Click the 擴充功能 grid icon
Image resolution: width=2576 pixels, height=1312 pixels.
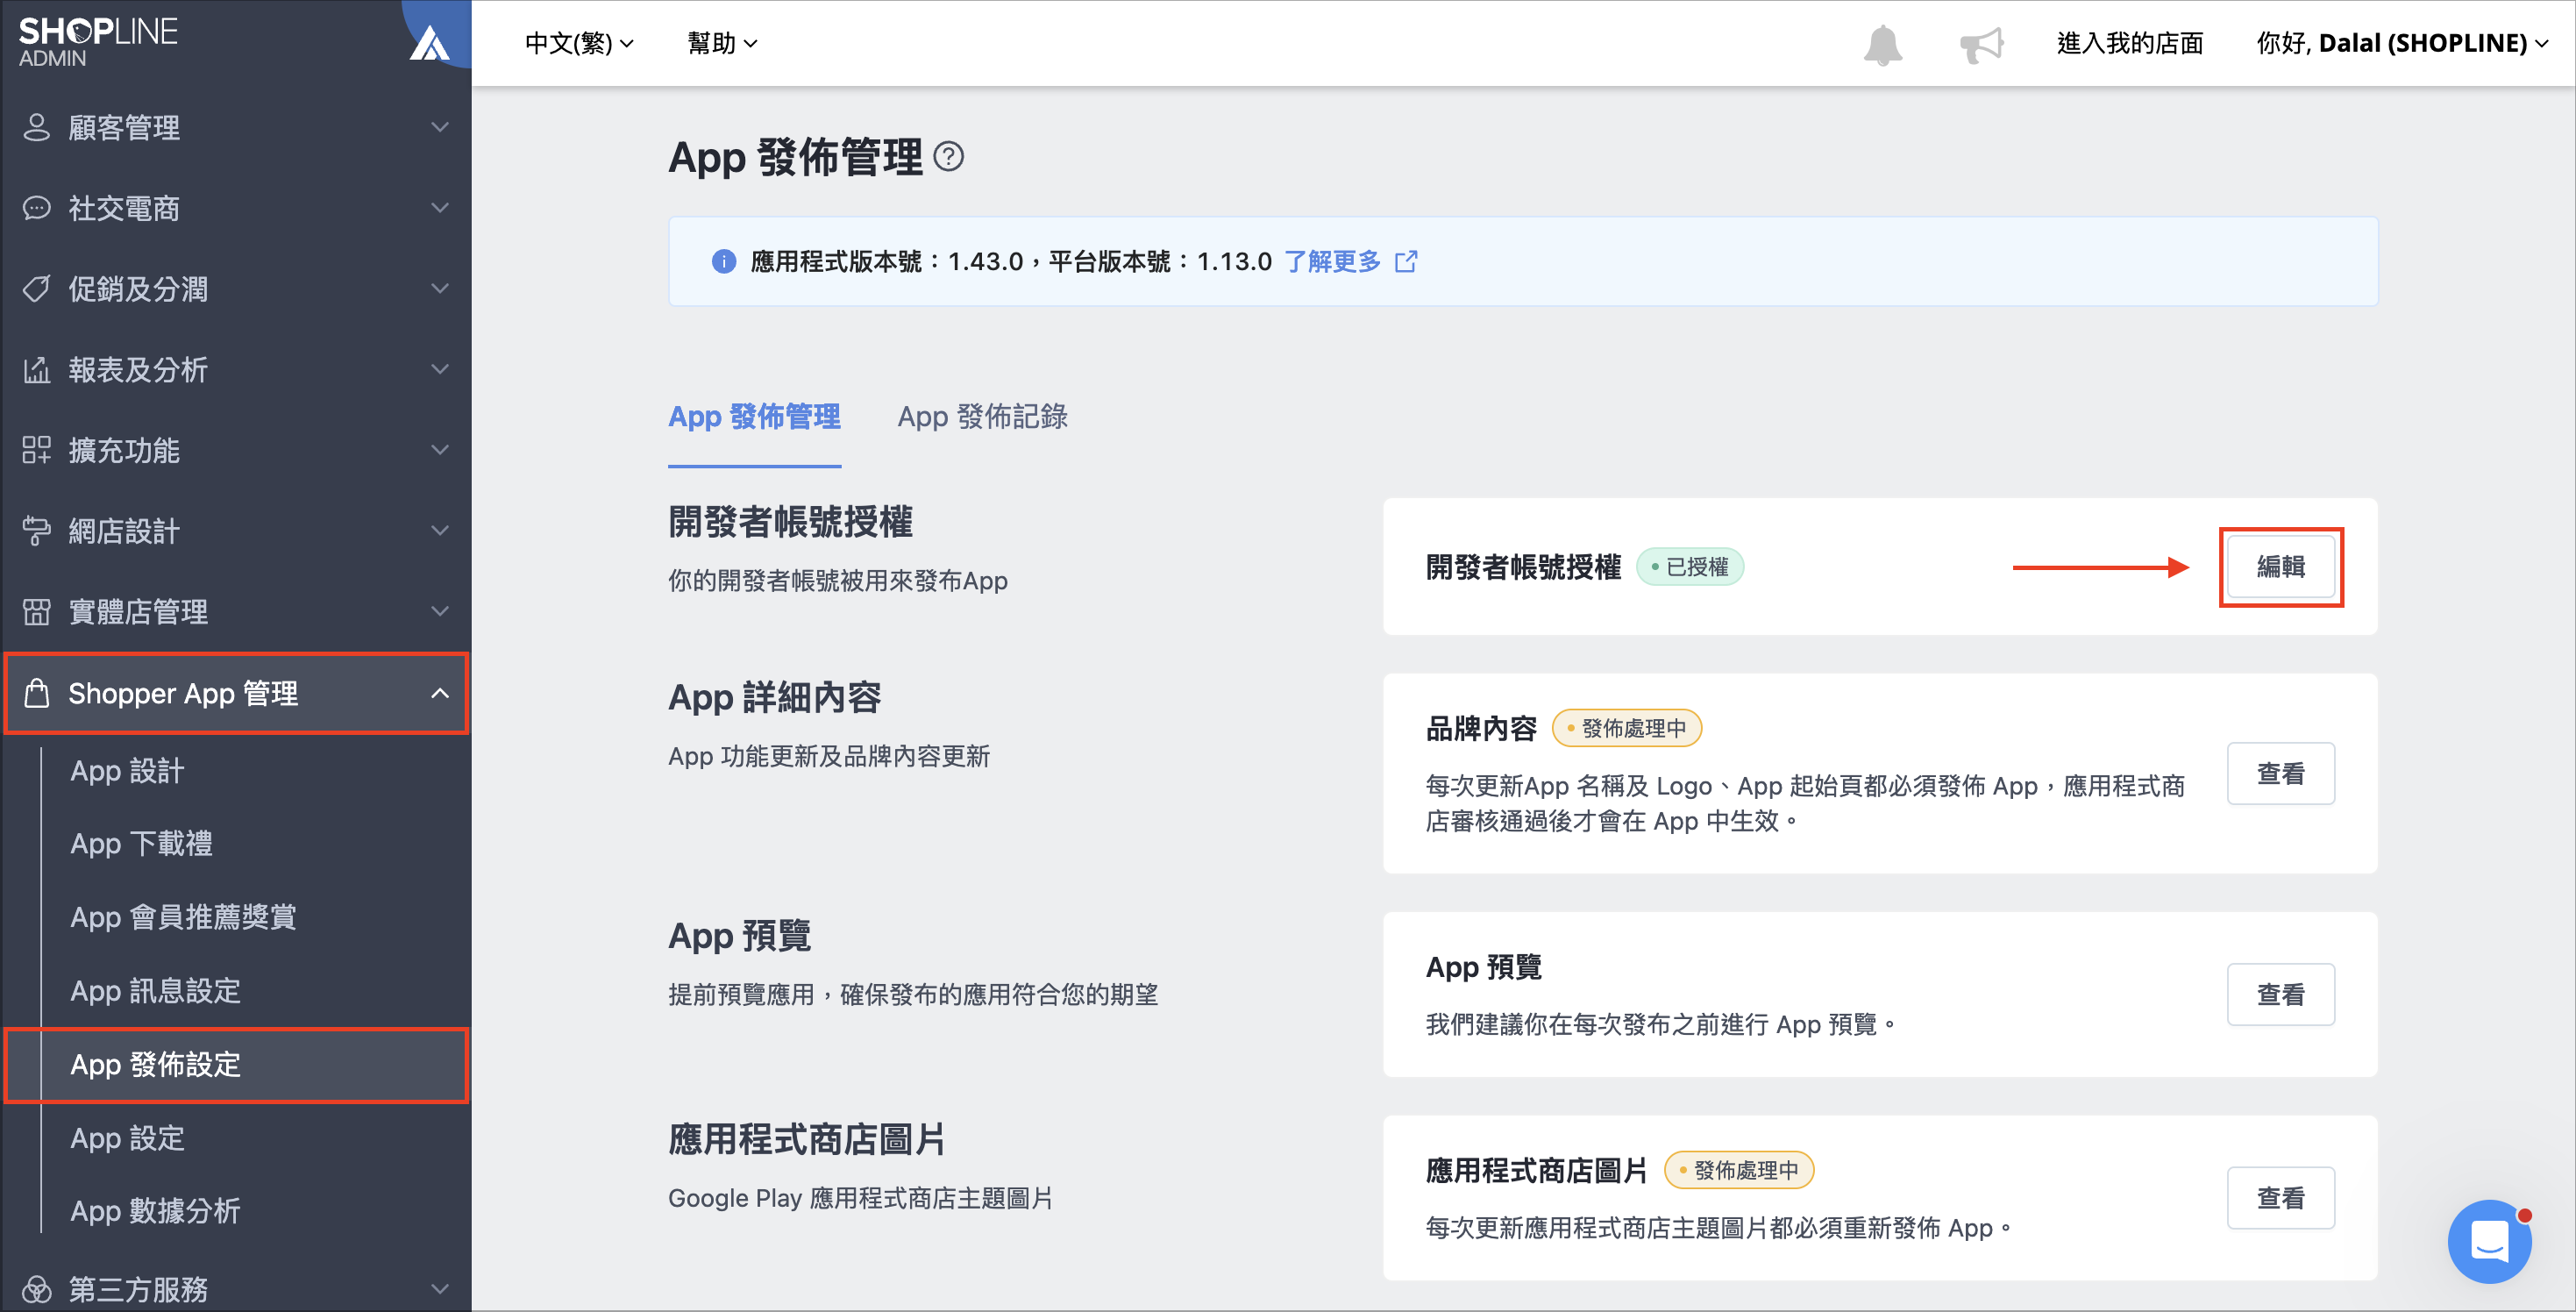point(37,450)
